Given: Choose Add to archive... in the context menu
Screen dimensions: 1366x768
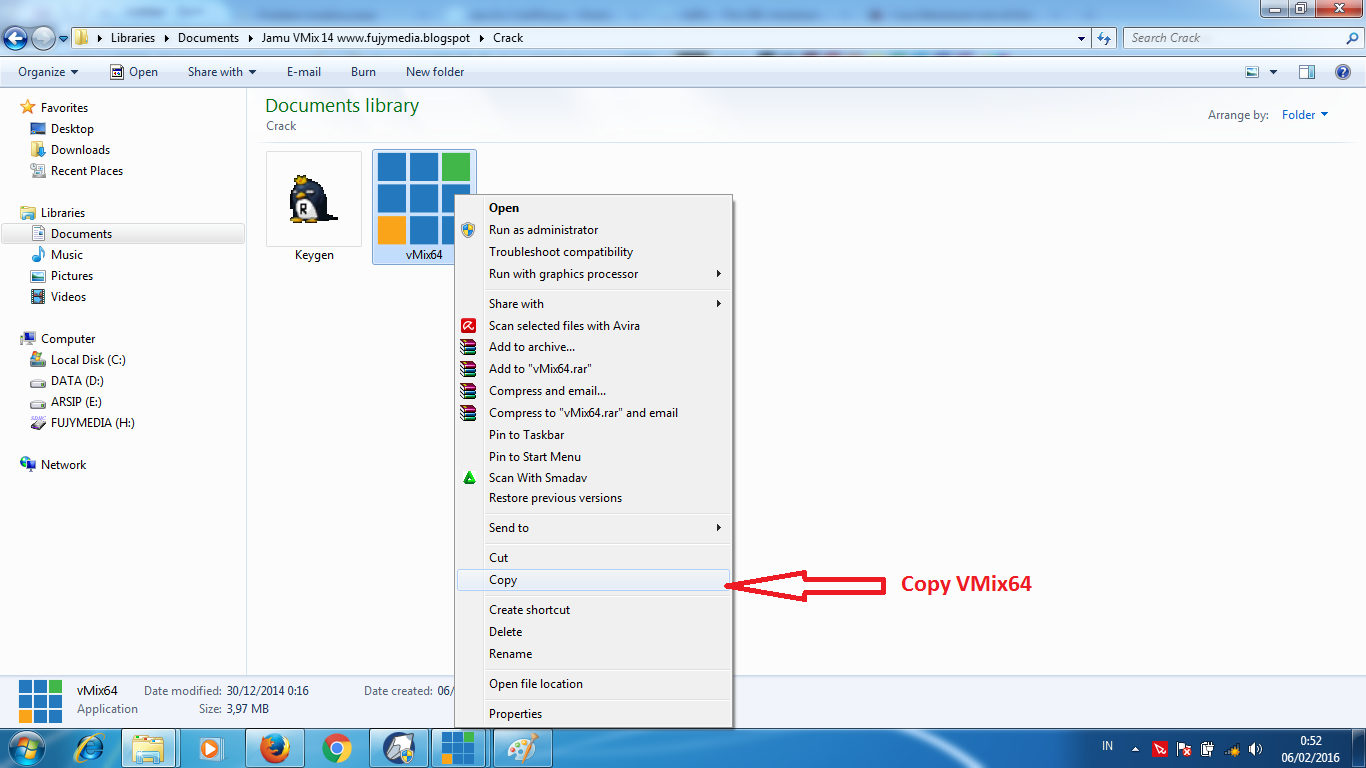Looking at the screenshot, I should pyautogui.click(x=594, y=347).
